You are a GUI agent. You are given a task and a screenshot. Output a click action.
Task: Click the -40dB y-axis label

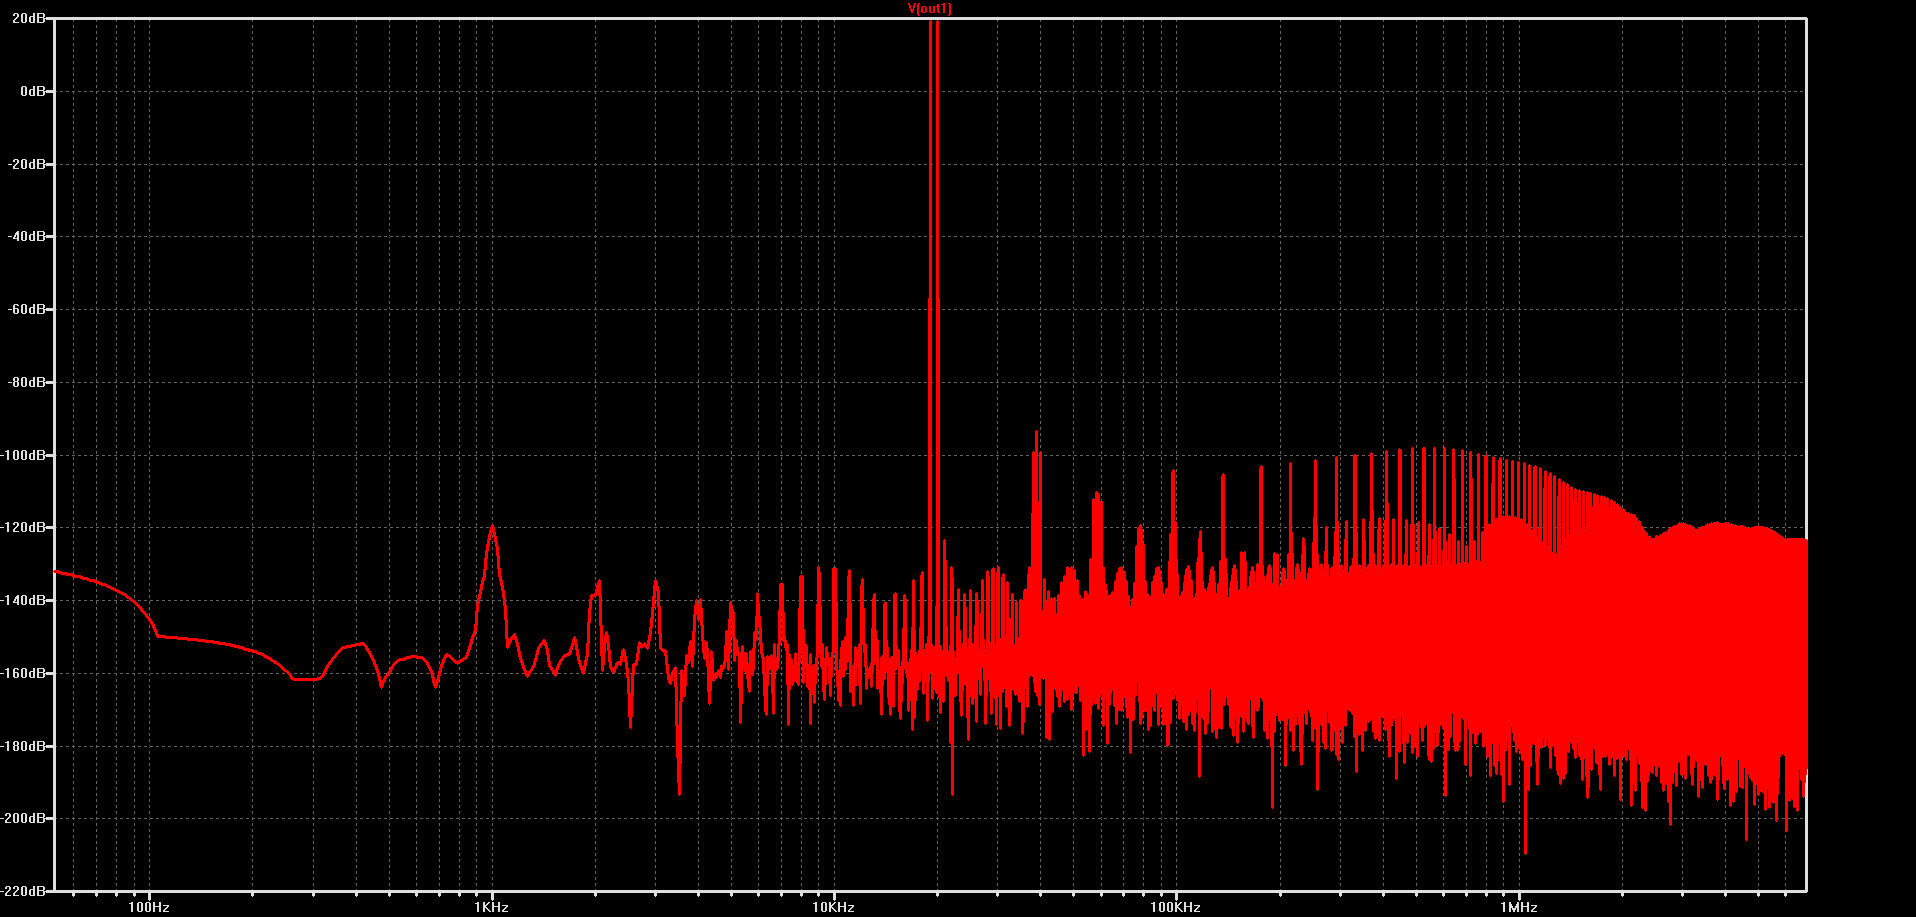[27, 237]
